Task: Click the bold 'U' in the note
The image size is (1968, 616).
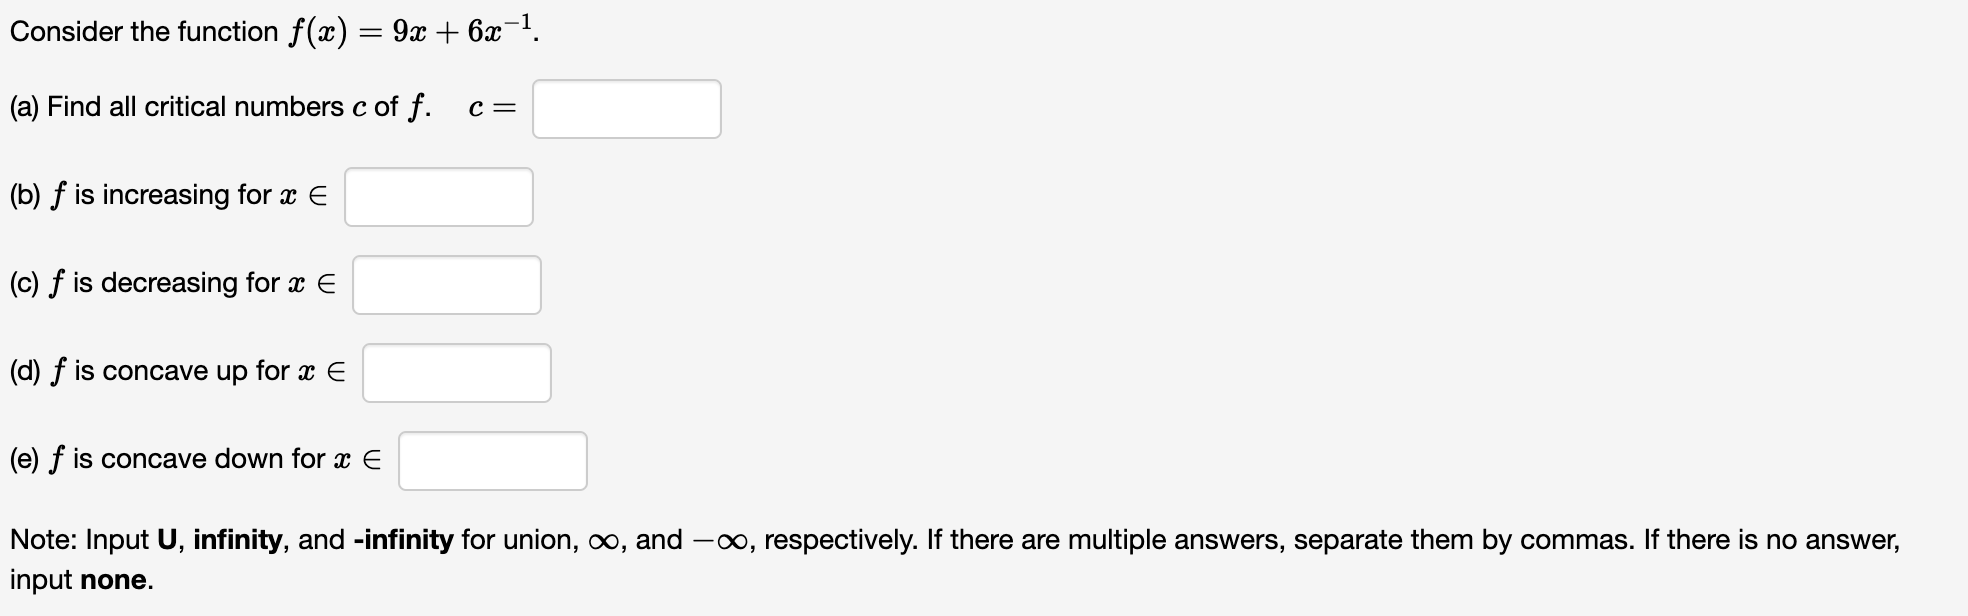Action: (169, 539)
